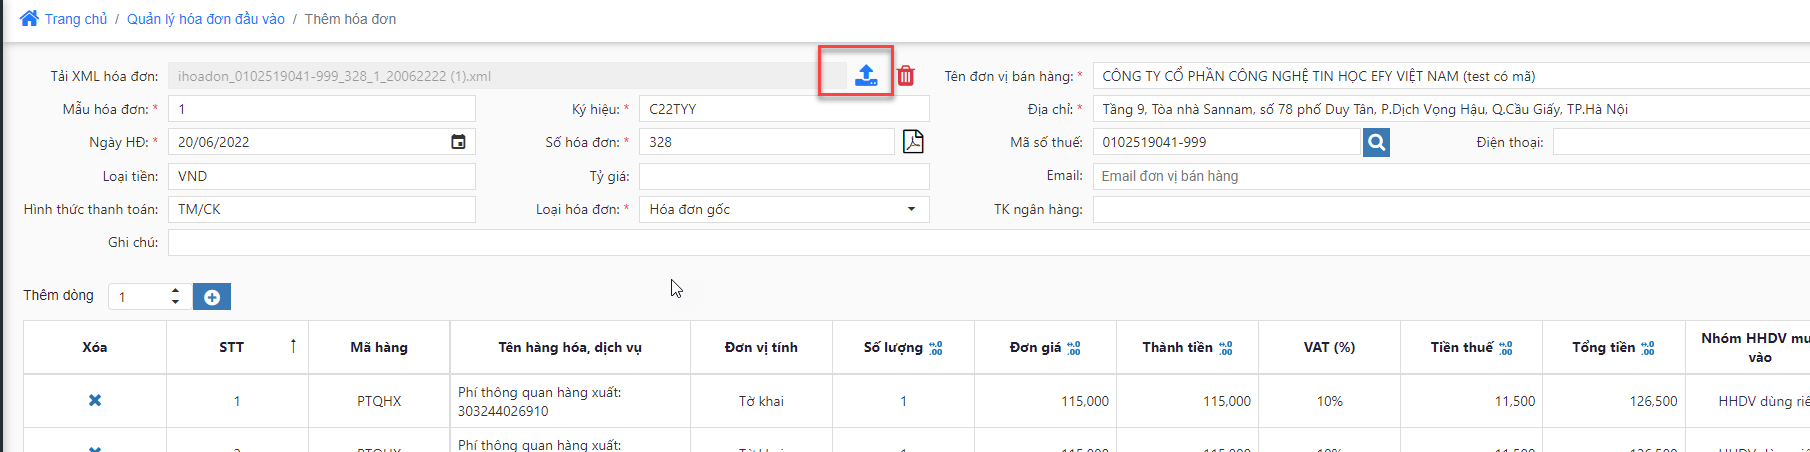Click the Tỷ giá input field
The image size is (1810, 452).
click(784, 176)
